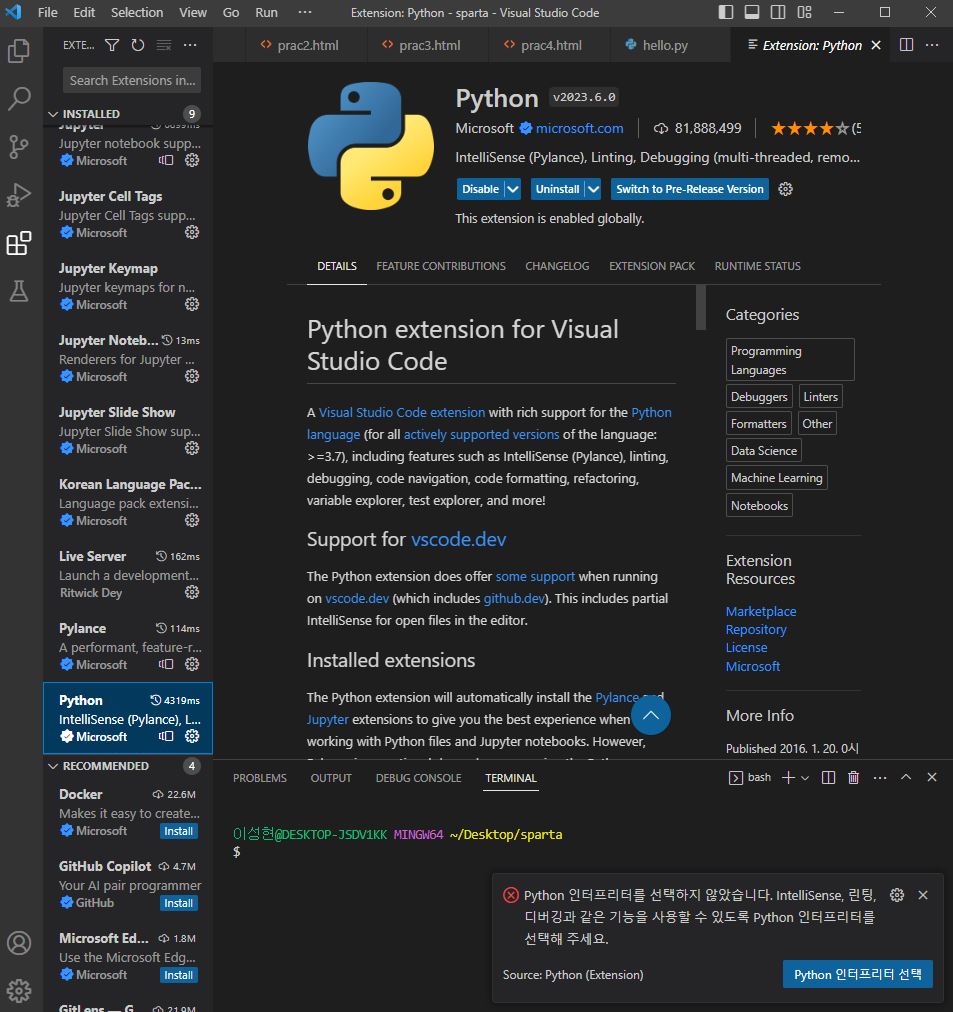The height and width of the screenshot is (1012, 953).
Task: Filter extensions with the funnel icon
Action: tap(112, 45)
